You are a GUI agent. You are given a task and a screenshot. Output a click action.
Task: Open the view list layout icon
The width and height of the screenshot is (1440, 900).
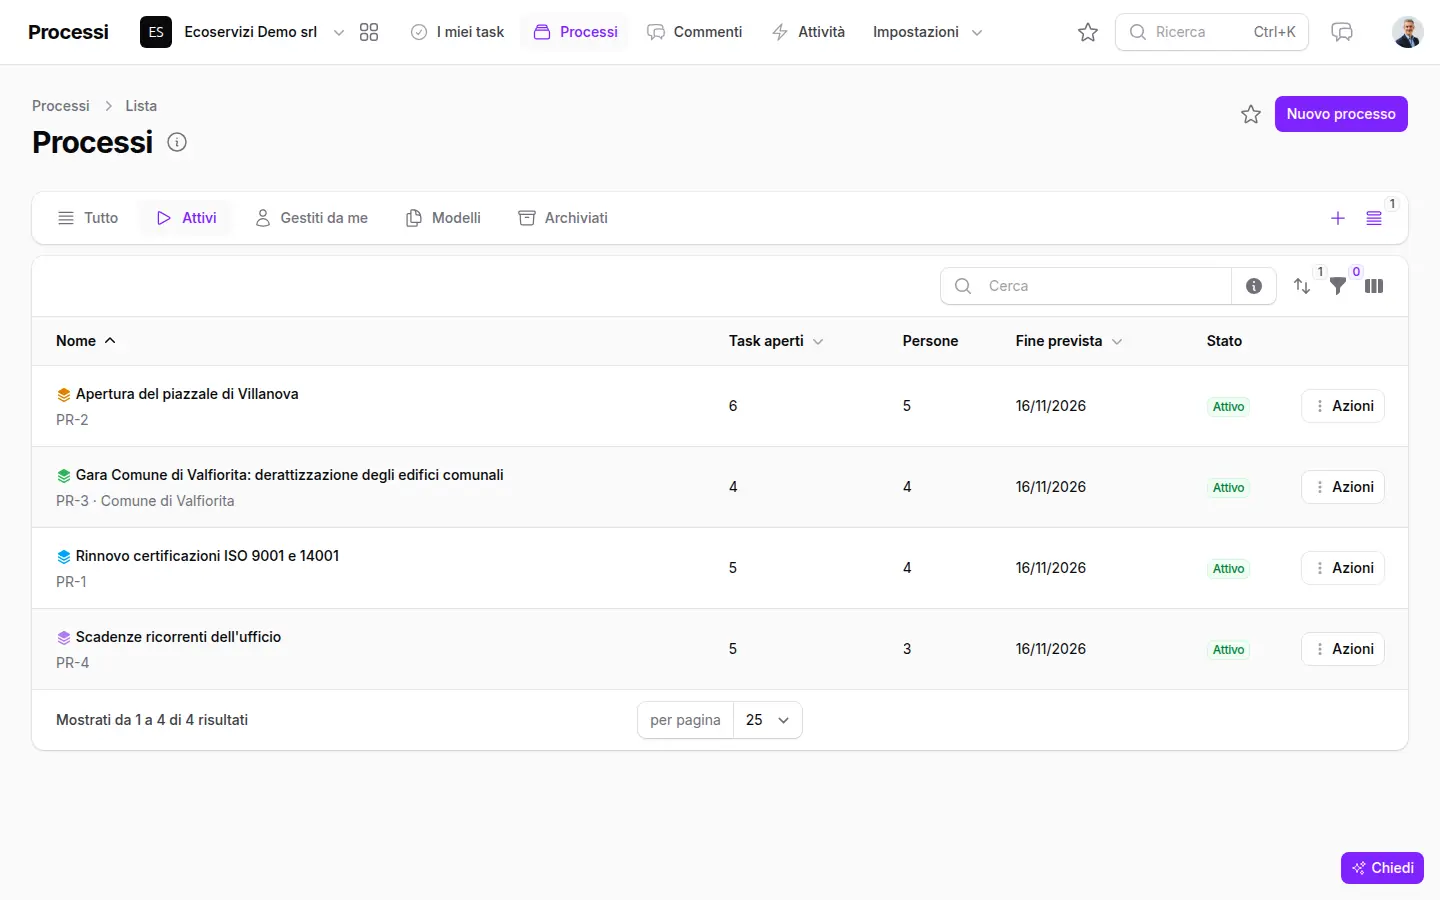tap(1374, 218)
